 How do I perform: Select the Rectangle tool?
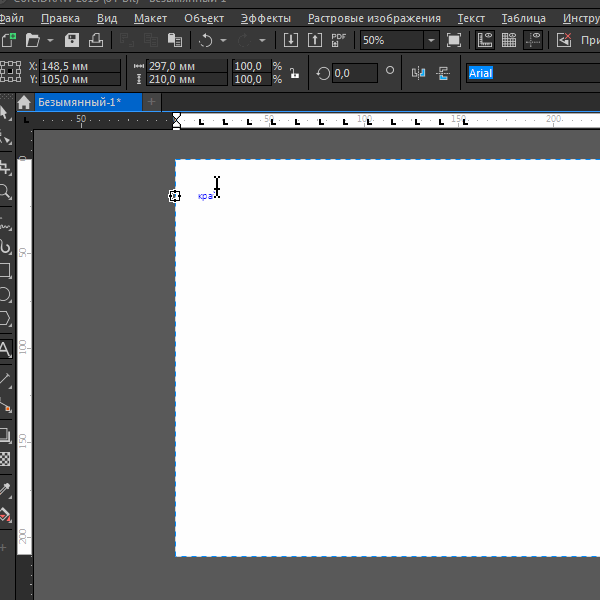[x=5, y=270]
